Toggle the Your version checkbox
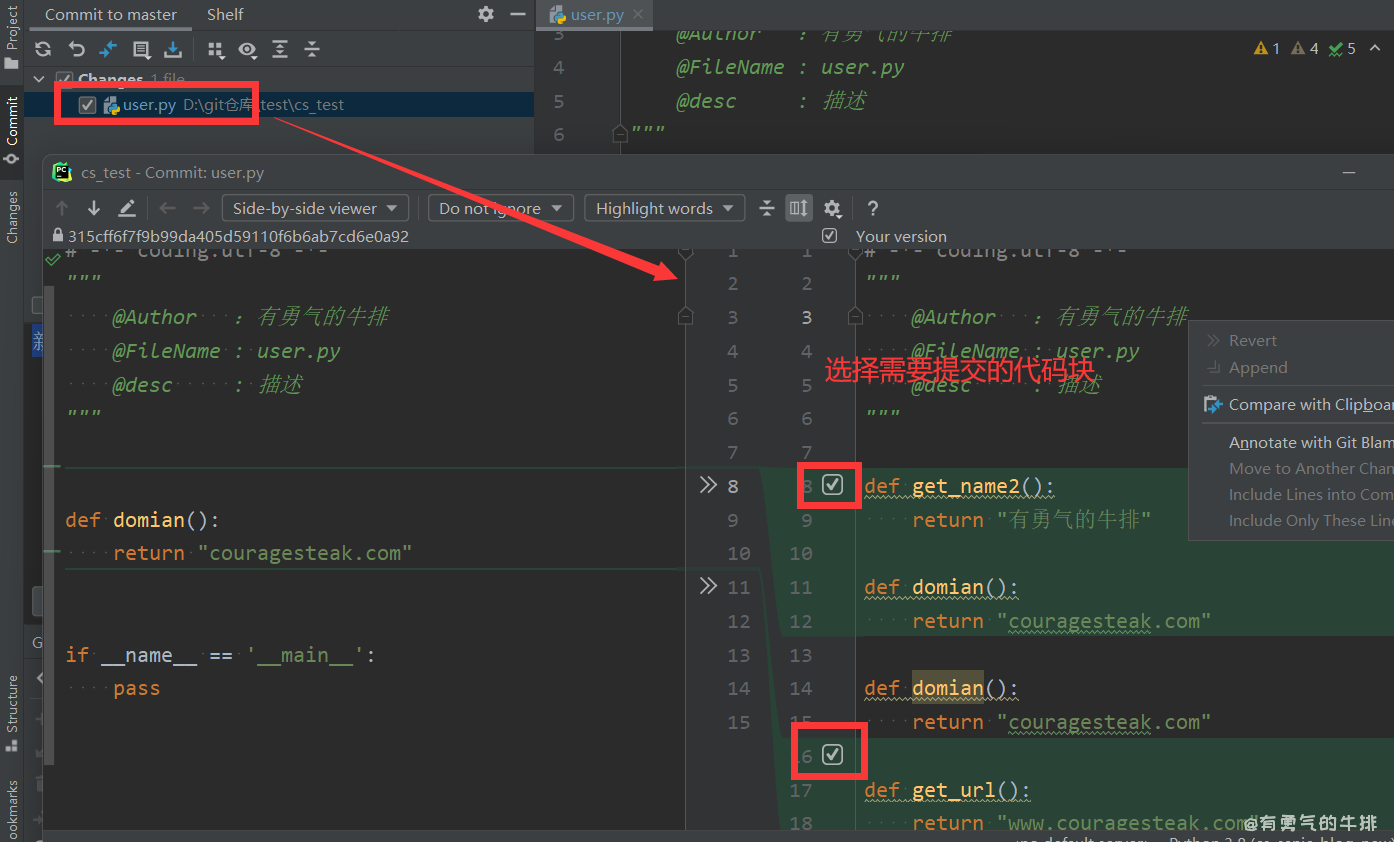 829,235
